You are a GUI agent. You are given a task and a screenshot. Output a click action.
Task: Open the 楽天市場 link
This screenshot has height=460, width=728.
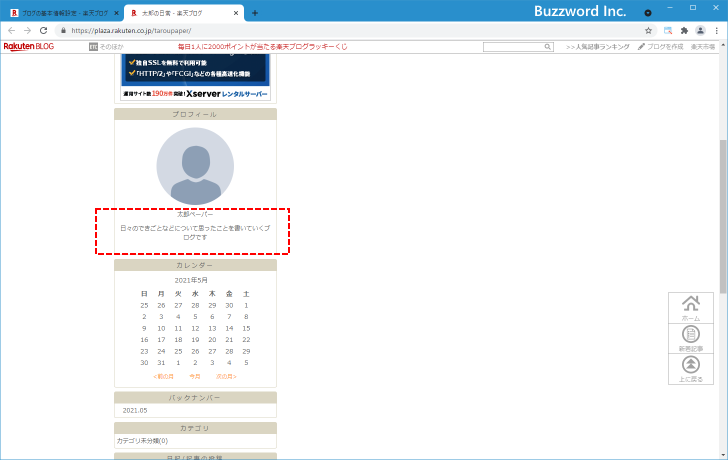point(703,47)
